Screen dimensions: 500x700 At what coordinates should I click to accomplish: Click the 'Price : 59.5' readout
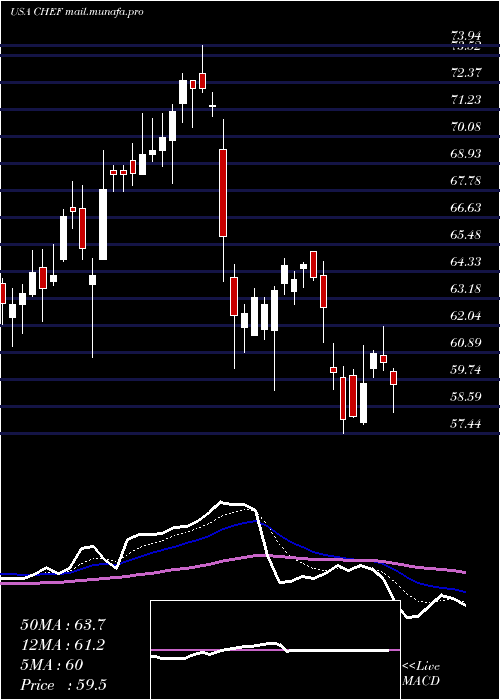click(63, 685)
